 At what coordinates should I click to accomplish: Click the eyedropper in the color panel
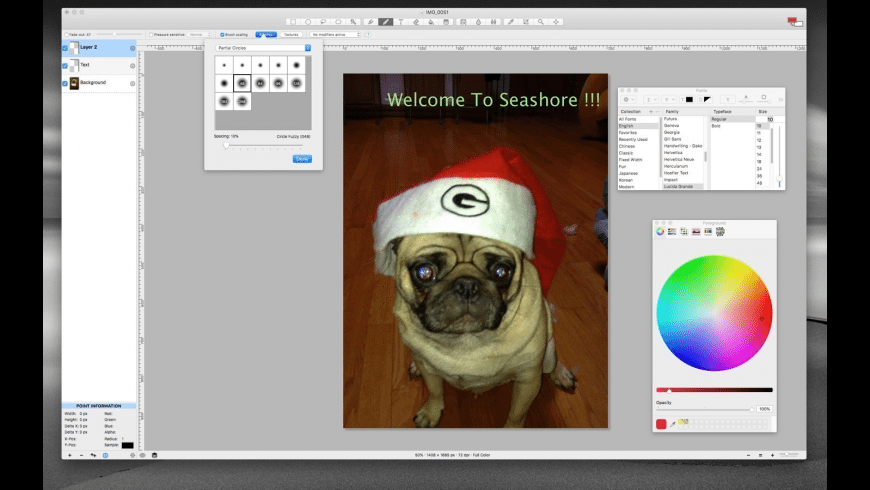(x=671, y=424)
